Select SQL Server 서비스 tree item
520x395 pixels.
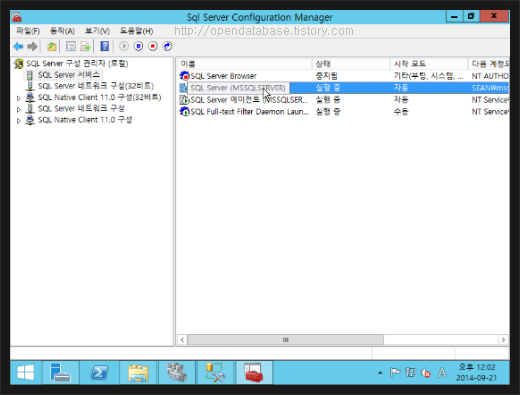pyautogui.click(x=69, y=75)
